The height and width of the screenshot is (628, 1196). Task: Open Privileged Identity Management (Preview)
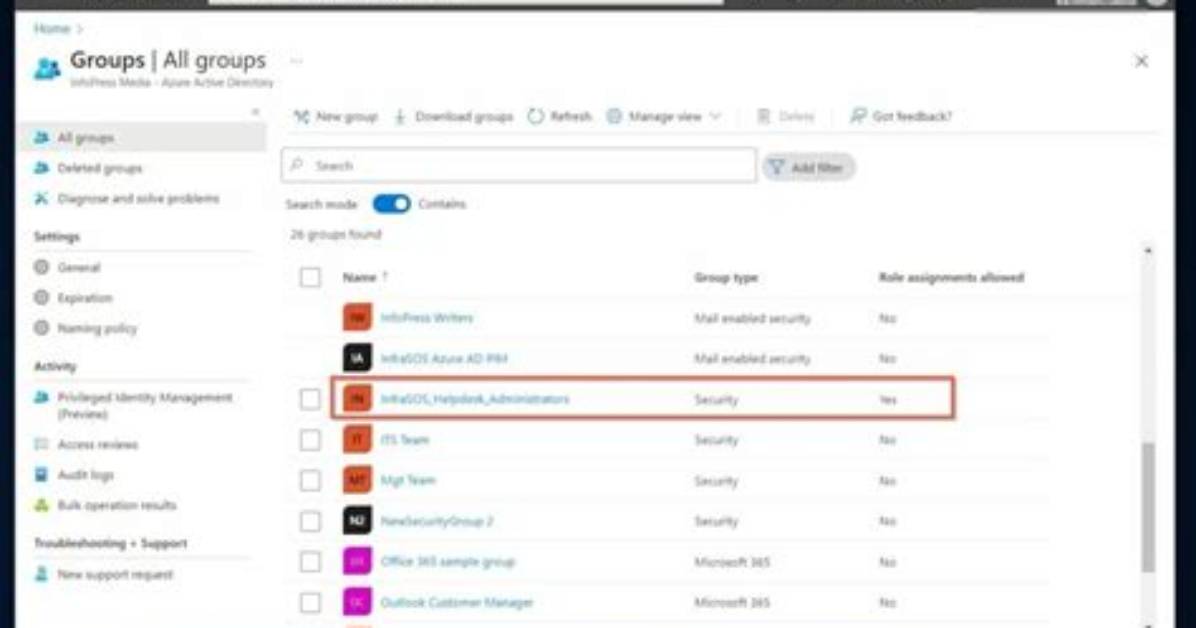145,405
